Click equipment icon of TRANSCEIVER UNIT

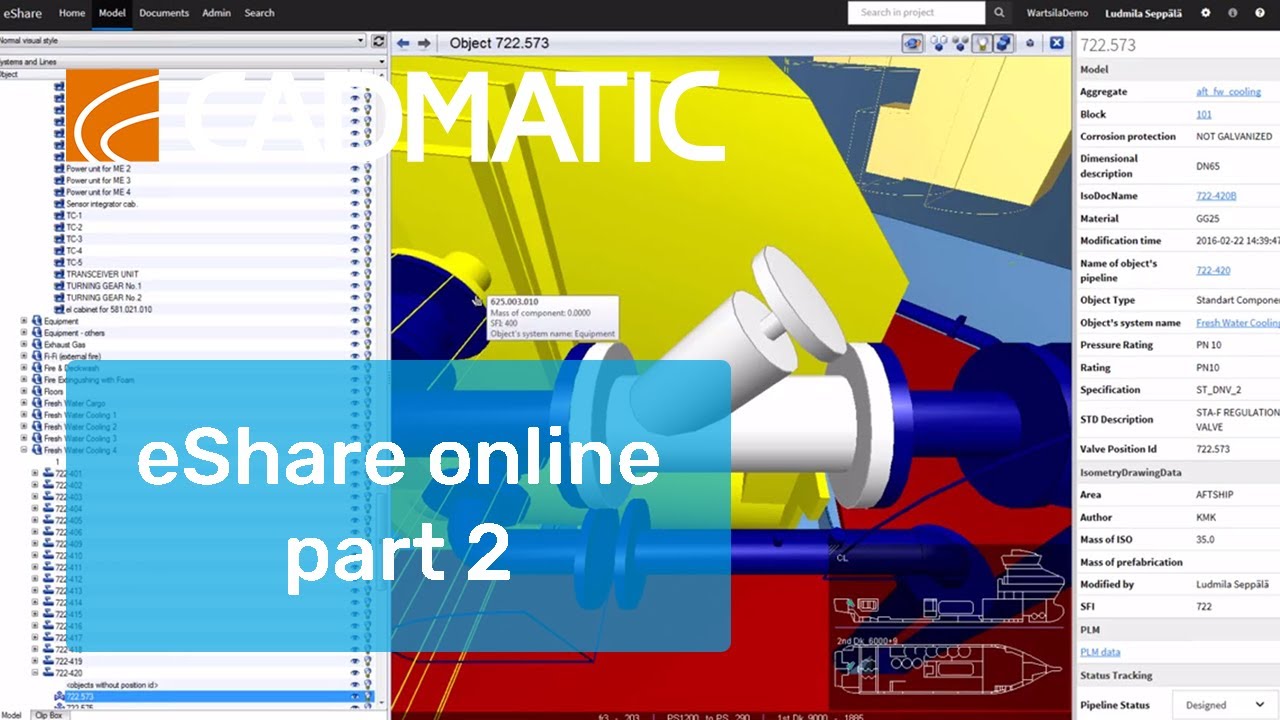[59, 274]
